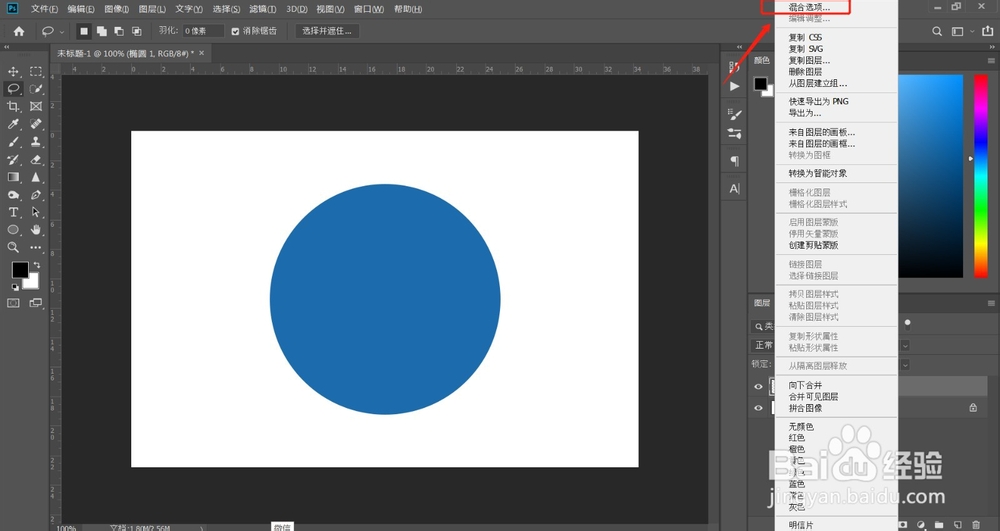Select the Clone Stamp tool

36,142
